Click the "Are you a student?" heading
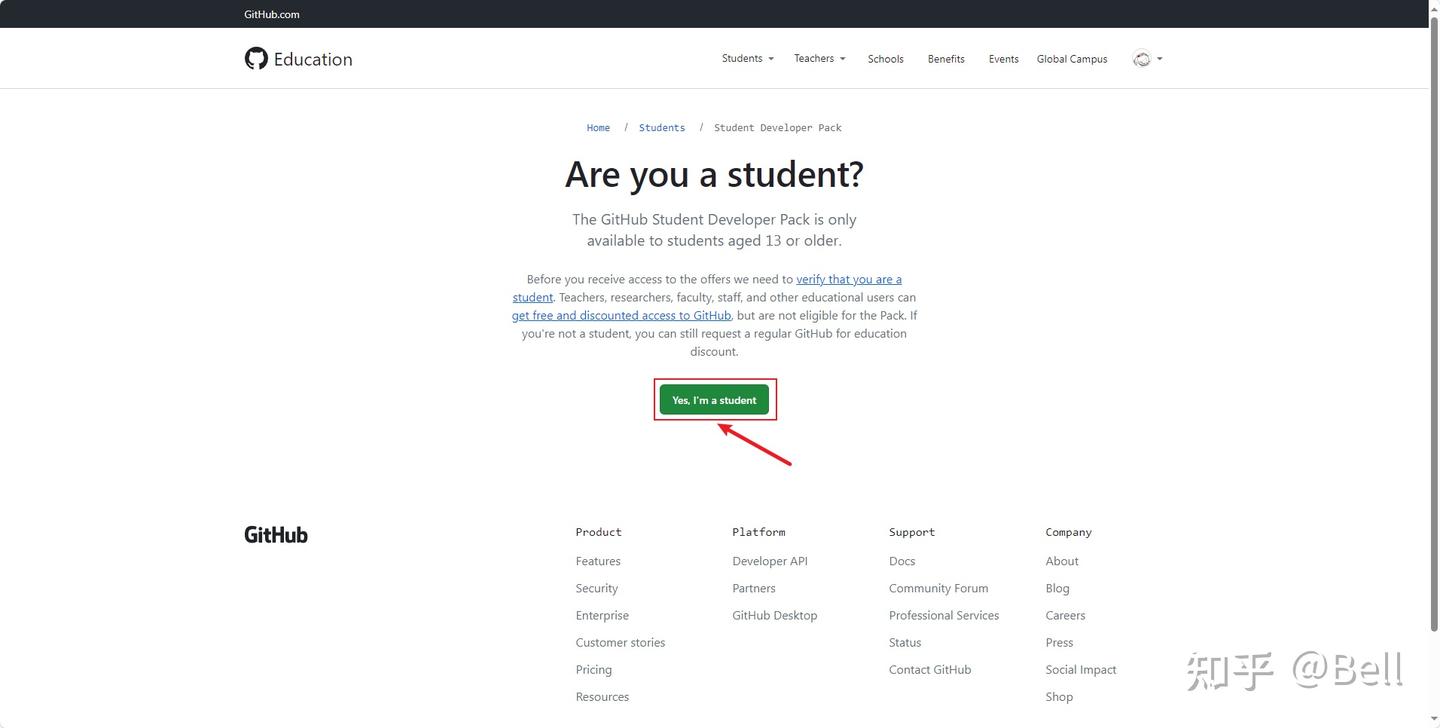The height and width of the screenshot is (728, 1440). [714, 174]
